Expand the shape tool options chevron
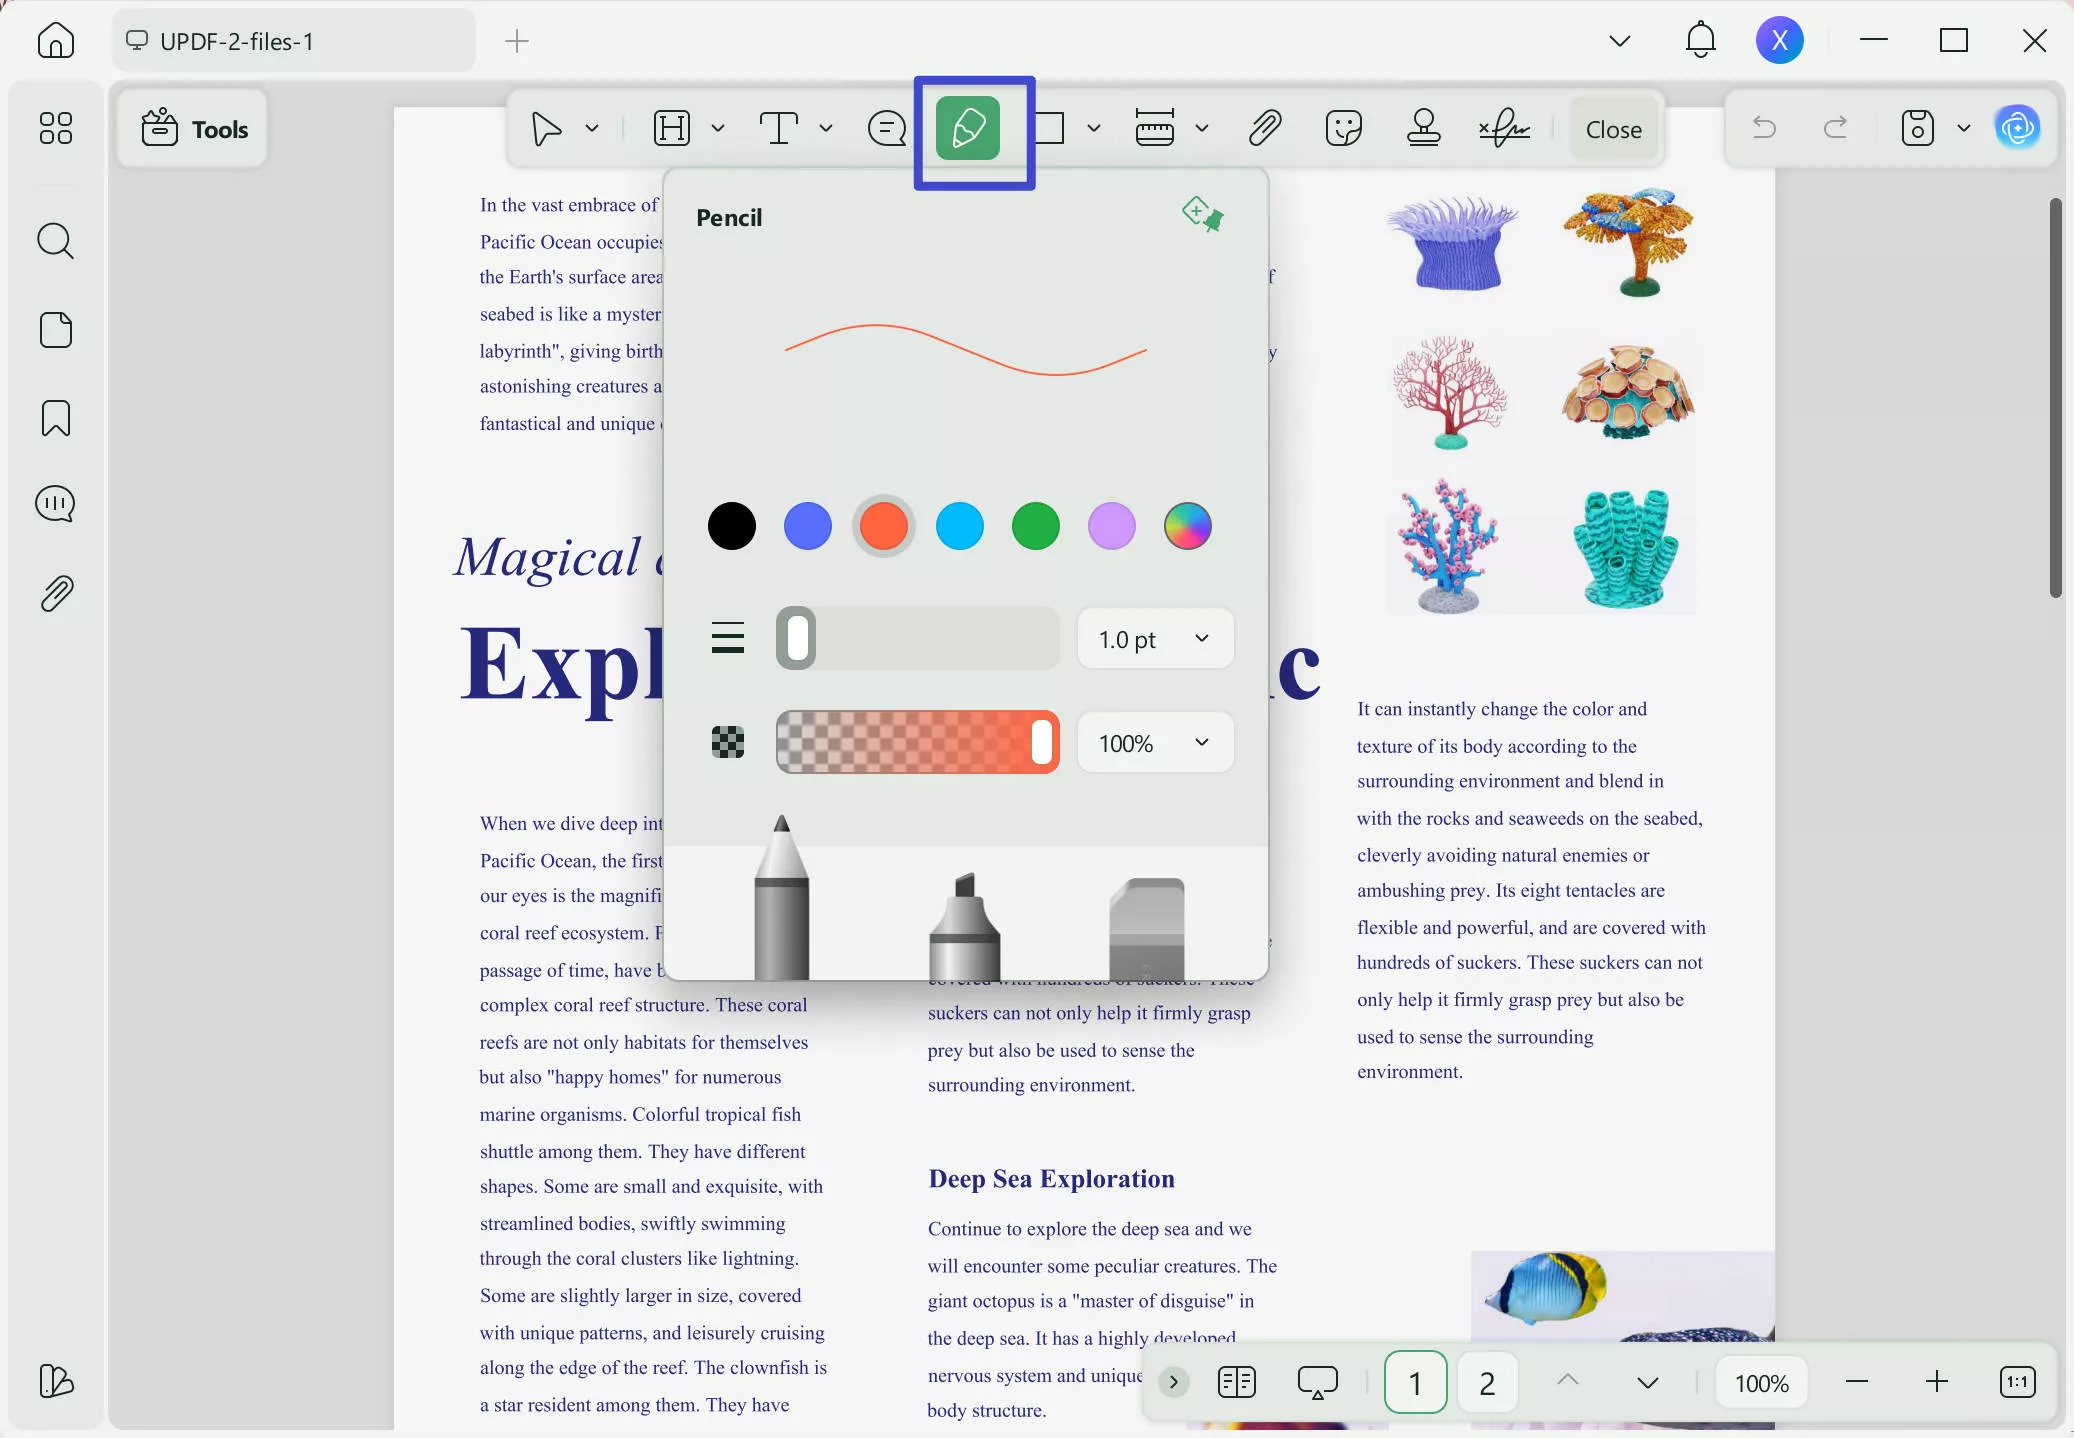 pyautogui.click(x=1094, y=128)
